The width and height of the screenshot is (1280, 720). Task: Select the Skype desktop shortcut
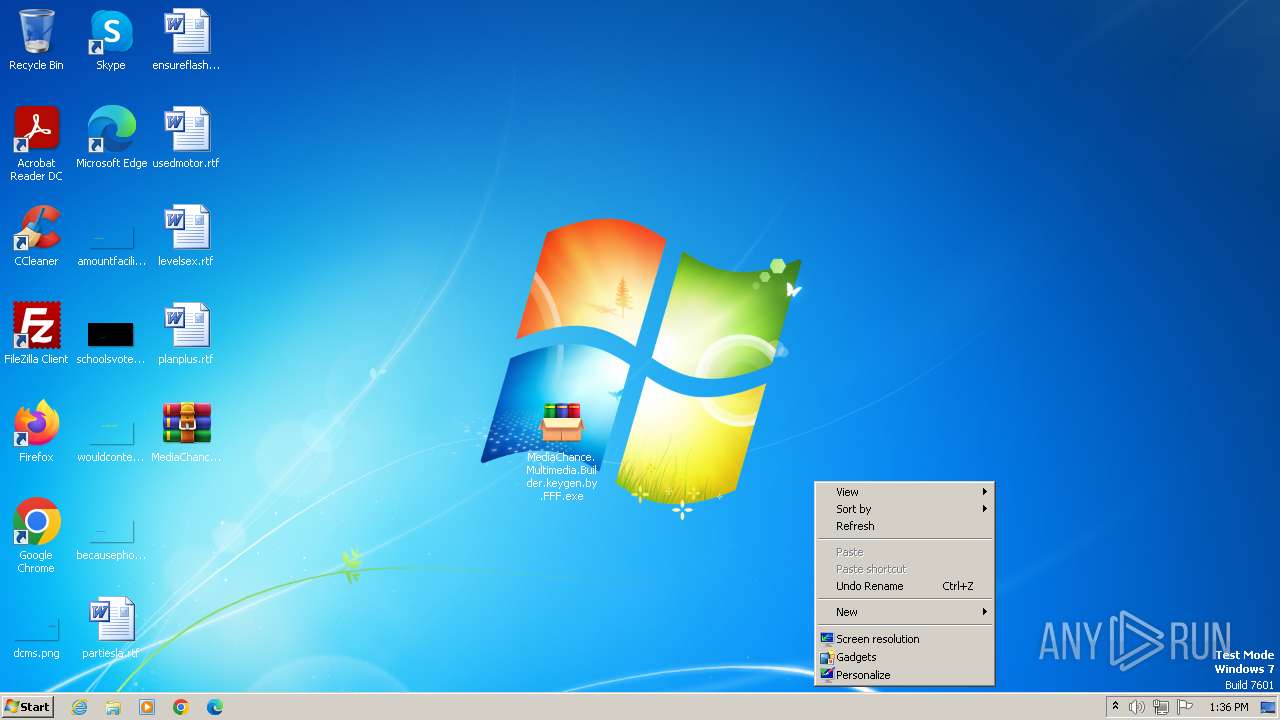pos(111,40)
